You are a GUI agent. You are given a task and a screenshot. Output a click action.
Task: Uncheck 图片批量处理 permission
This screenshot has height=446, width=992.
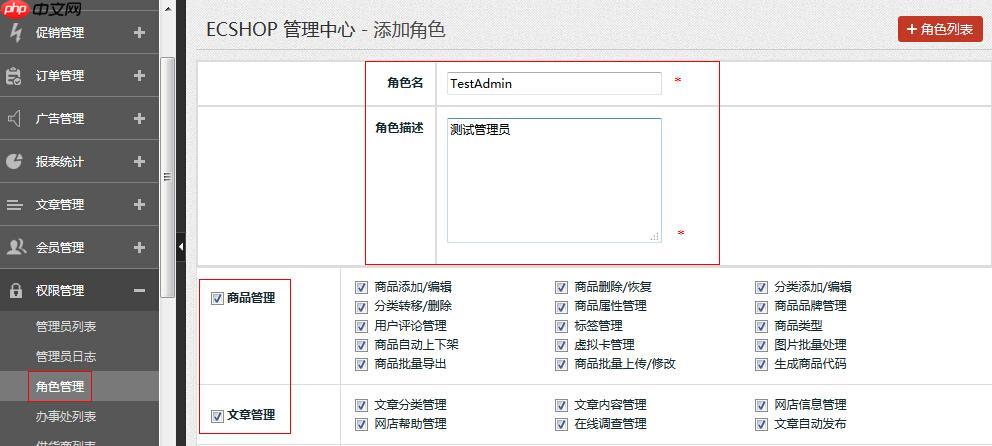pyautogui.click(x=761, y=345)
